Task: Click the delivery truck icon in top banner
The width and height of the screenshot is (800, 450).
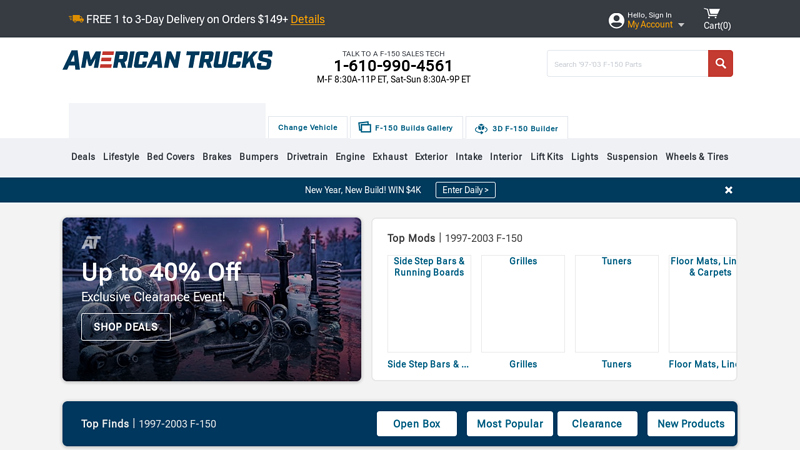Action: tap(76, 19)
